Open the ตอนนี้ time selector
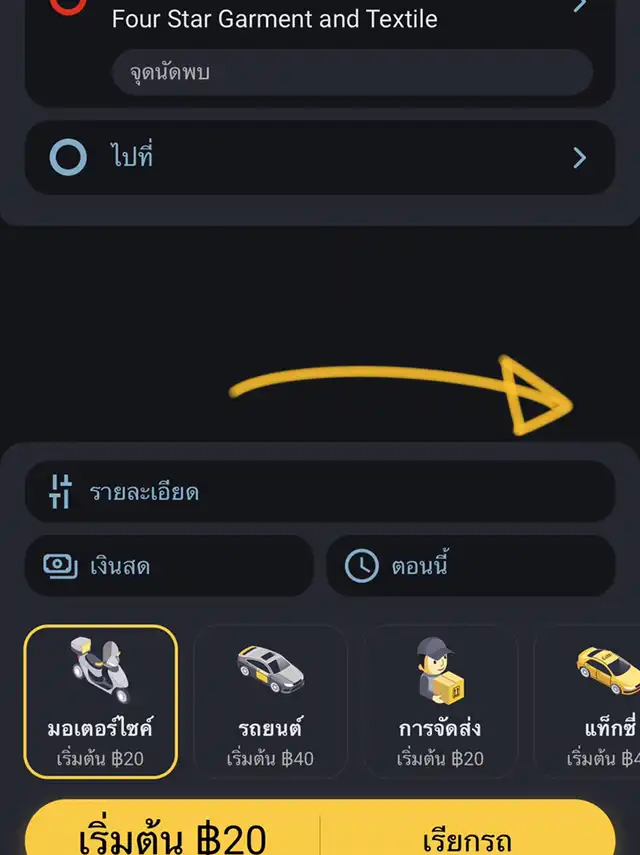 click(x=470, y=566)
